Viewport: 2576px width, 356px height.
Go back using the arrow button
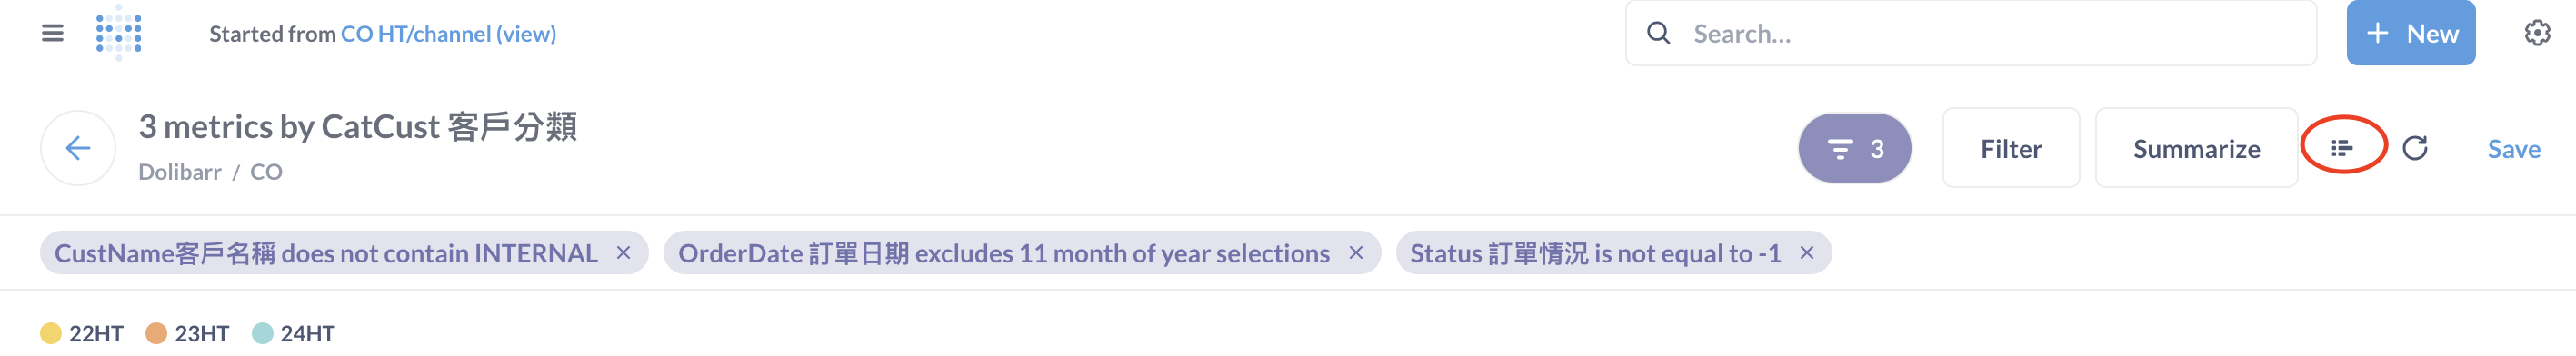coord(78,148)
